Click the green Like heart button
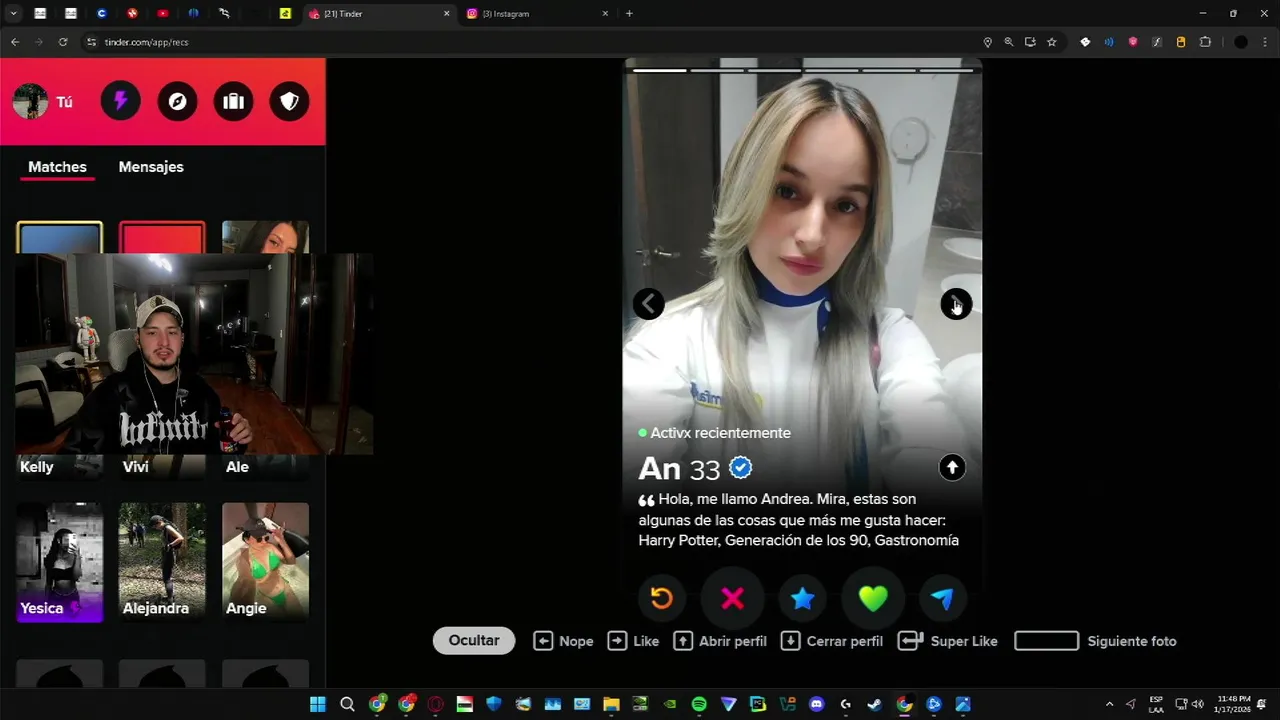 (873, 598)
